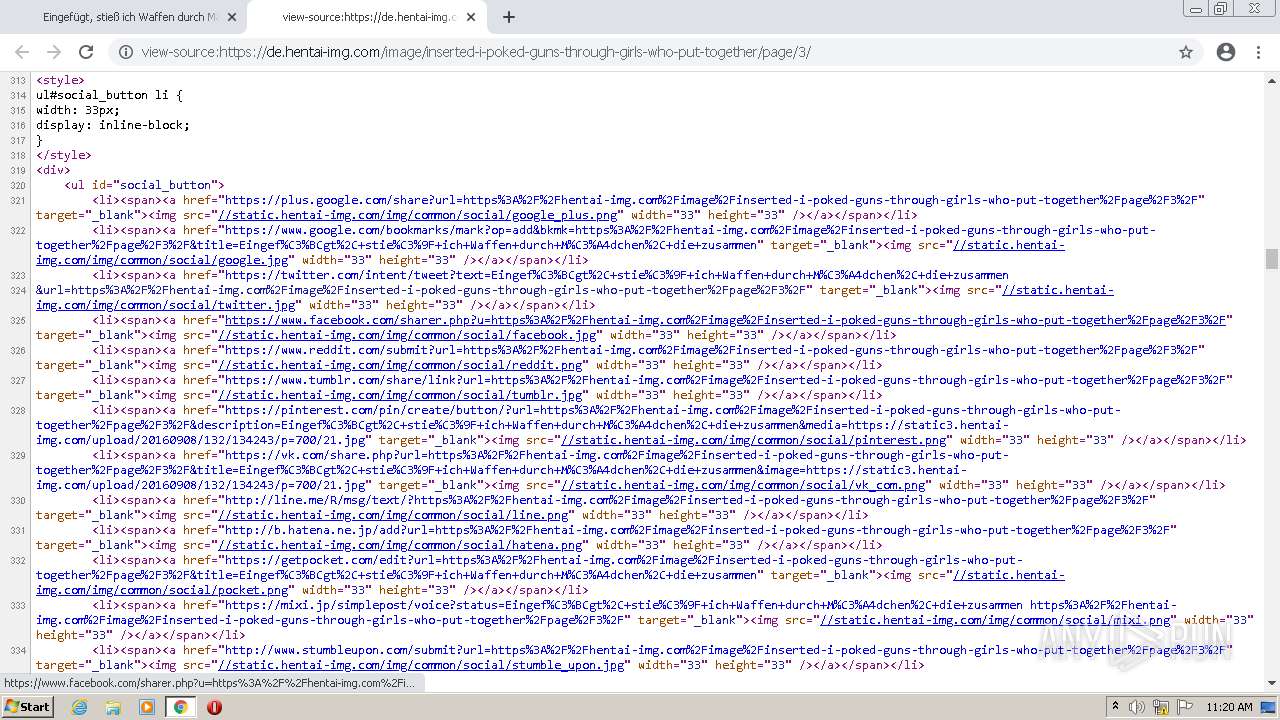The image size is (1280, 720).
Task: Go back with the browser back arrow
Action: click(x=22, y=52)
